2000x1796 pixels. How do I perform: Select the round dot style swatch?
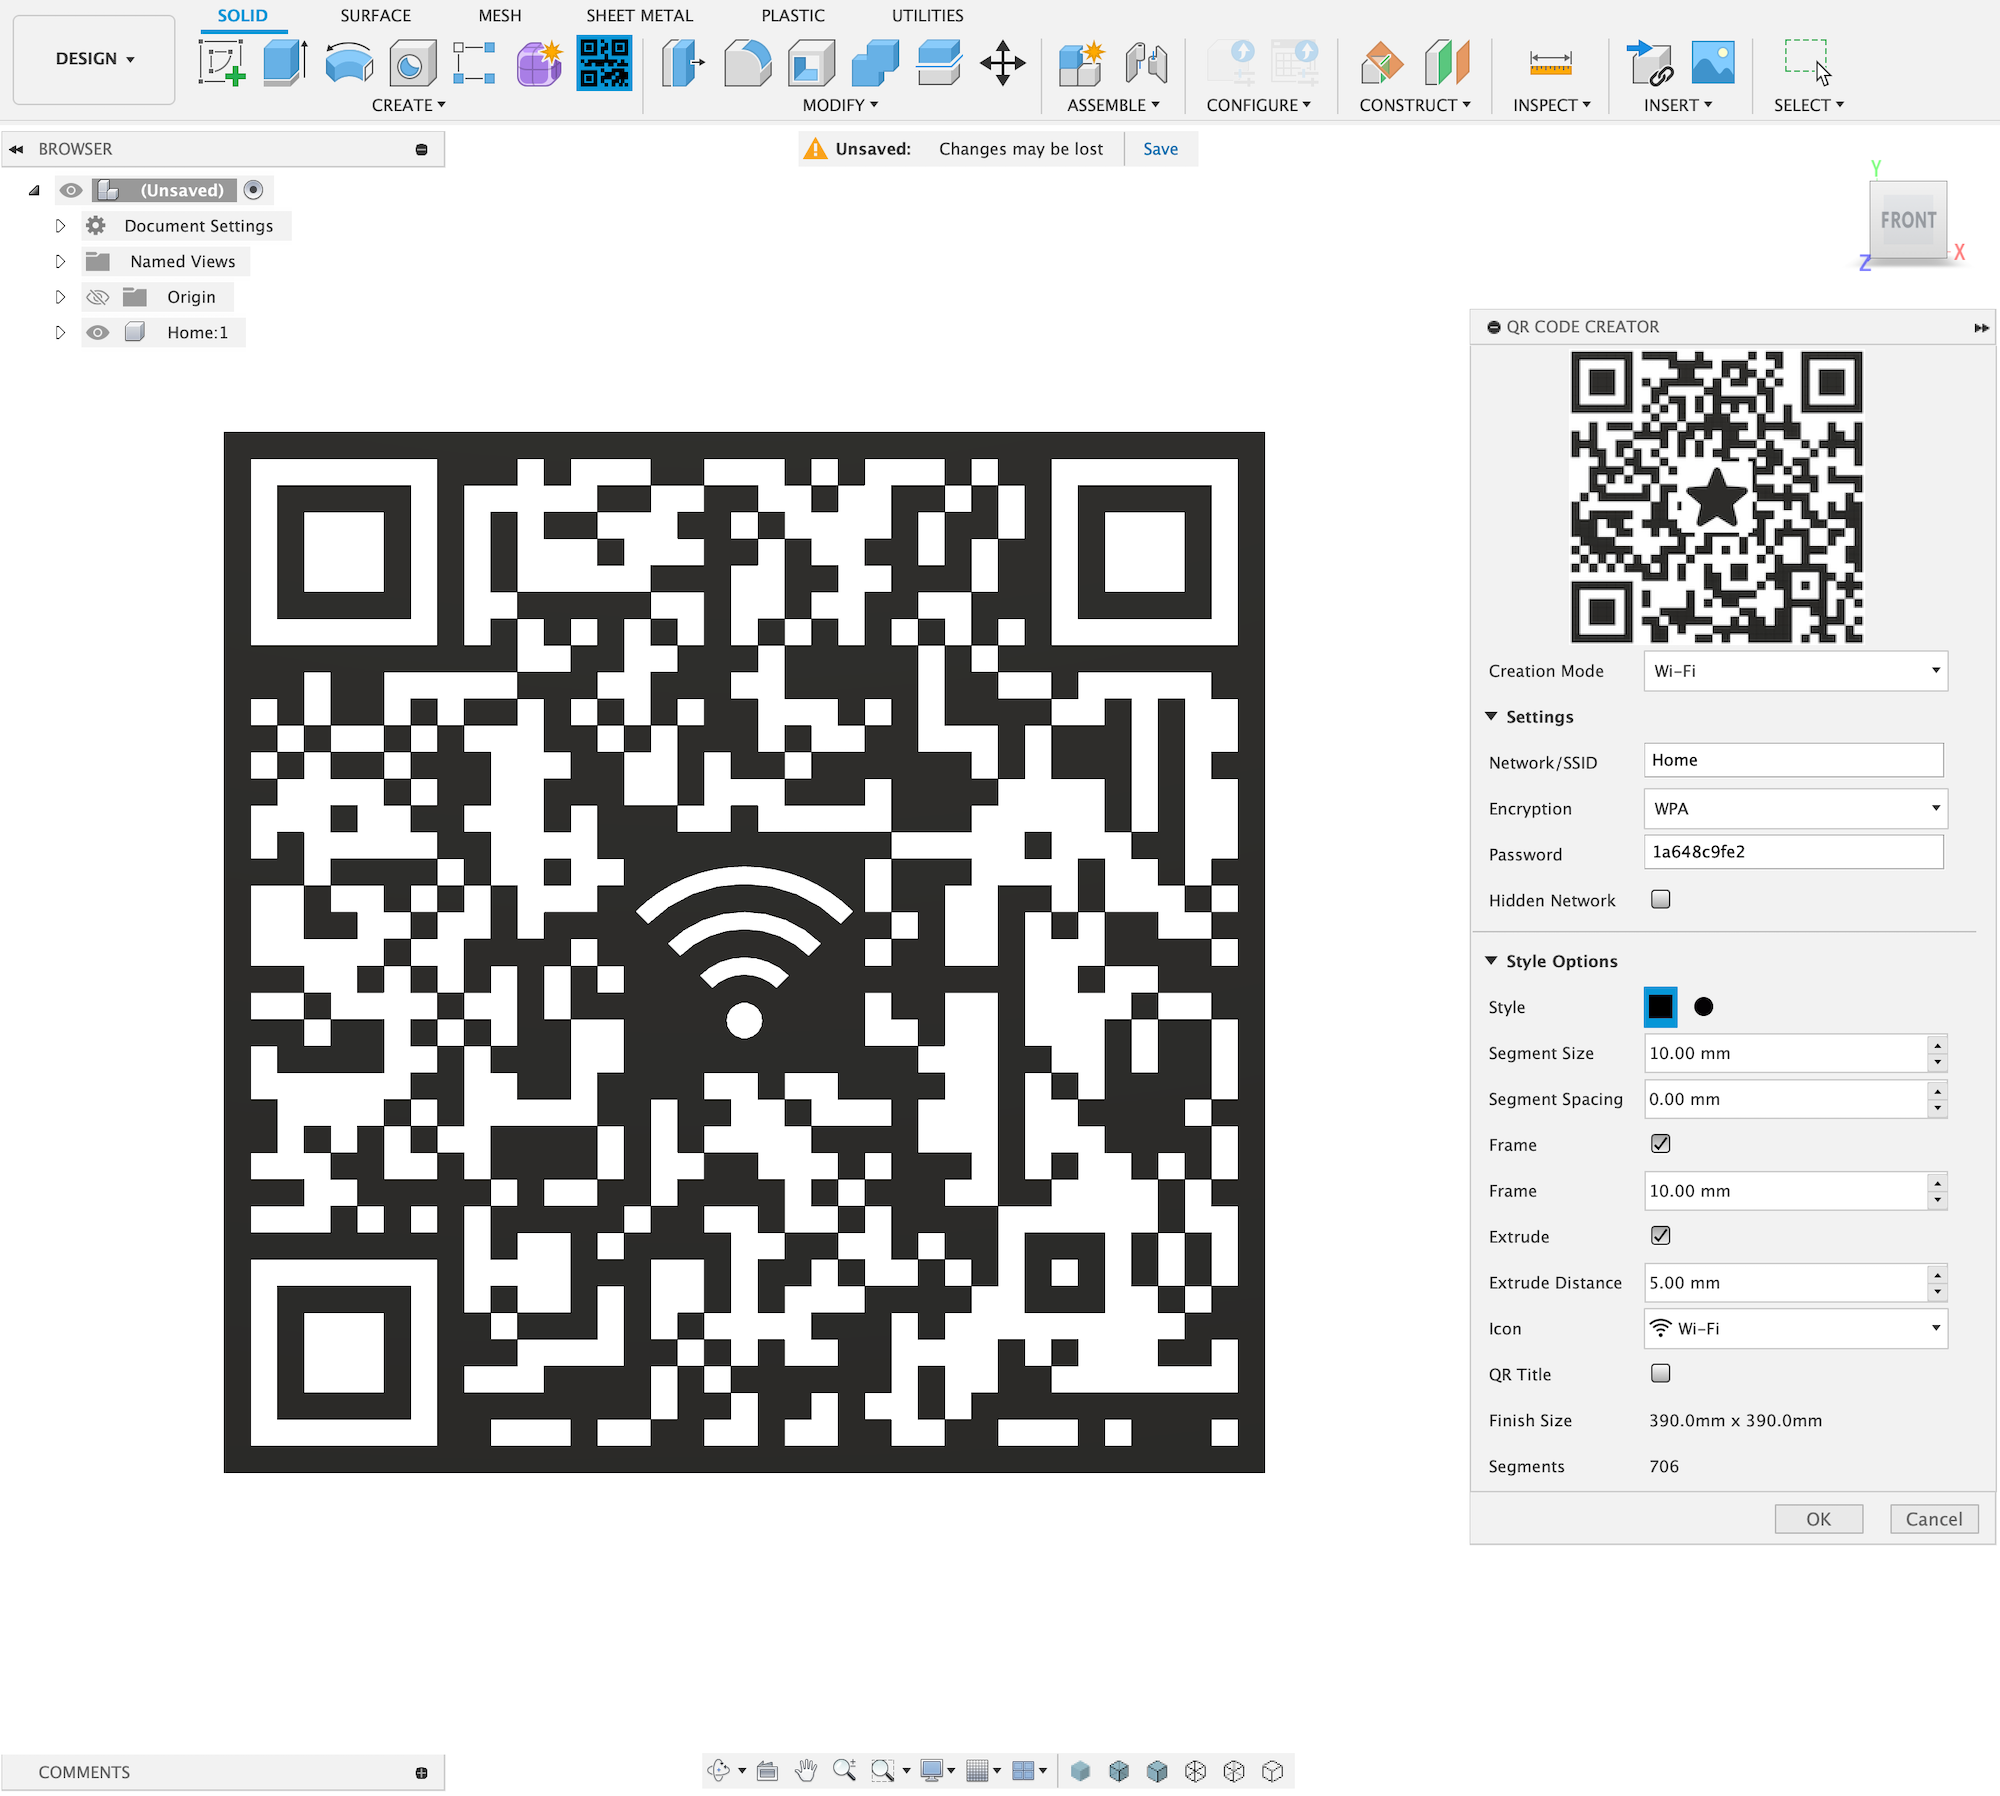[1704, 1007]
